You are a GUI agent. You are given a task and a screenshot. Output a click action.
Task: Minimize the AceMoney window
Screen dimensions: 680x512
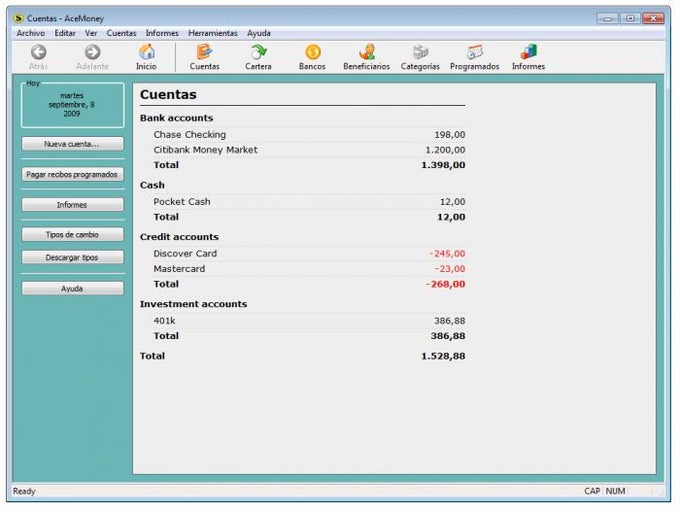pos(608,18)
